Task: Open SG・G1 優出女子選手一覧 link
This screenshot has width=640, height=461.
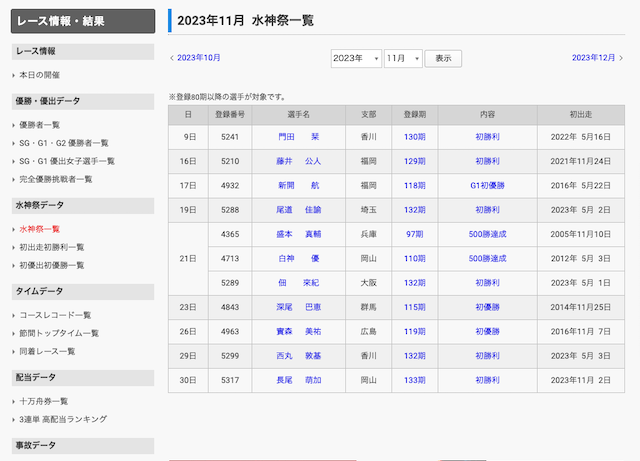Action: (x=67, y=161)
